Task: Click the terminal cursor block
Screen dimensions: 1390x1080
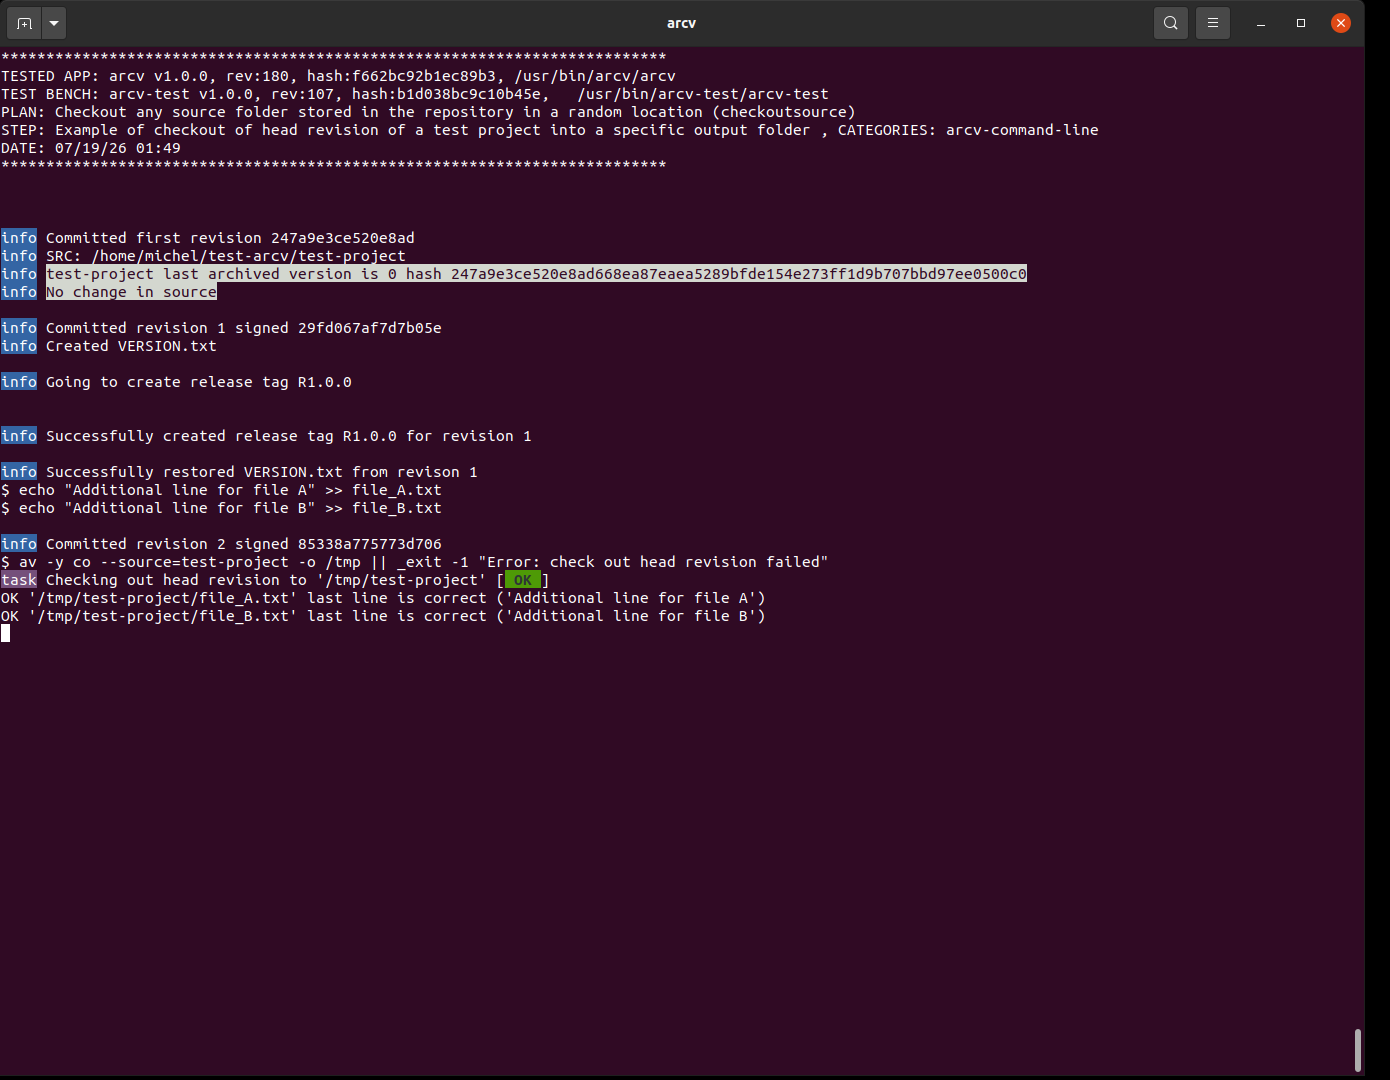Action: (x=5, y=633)
